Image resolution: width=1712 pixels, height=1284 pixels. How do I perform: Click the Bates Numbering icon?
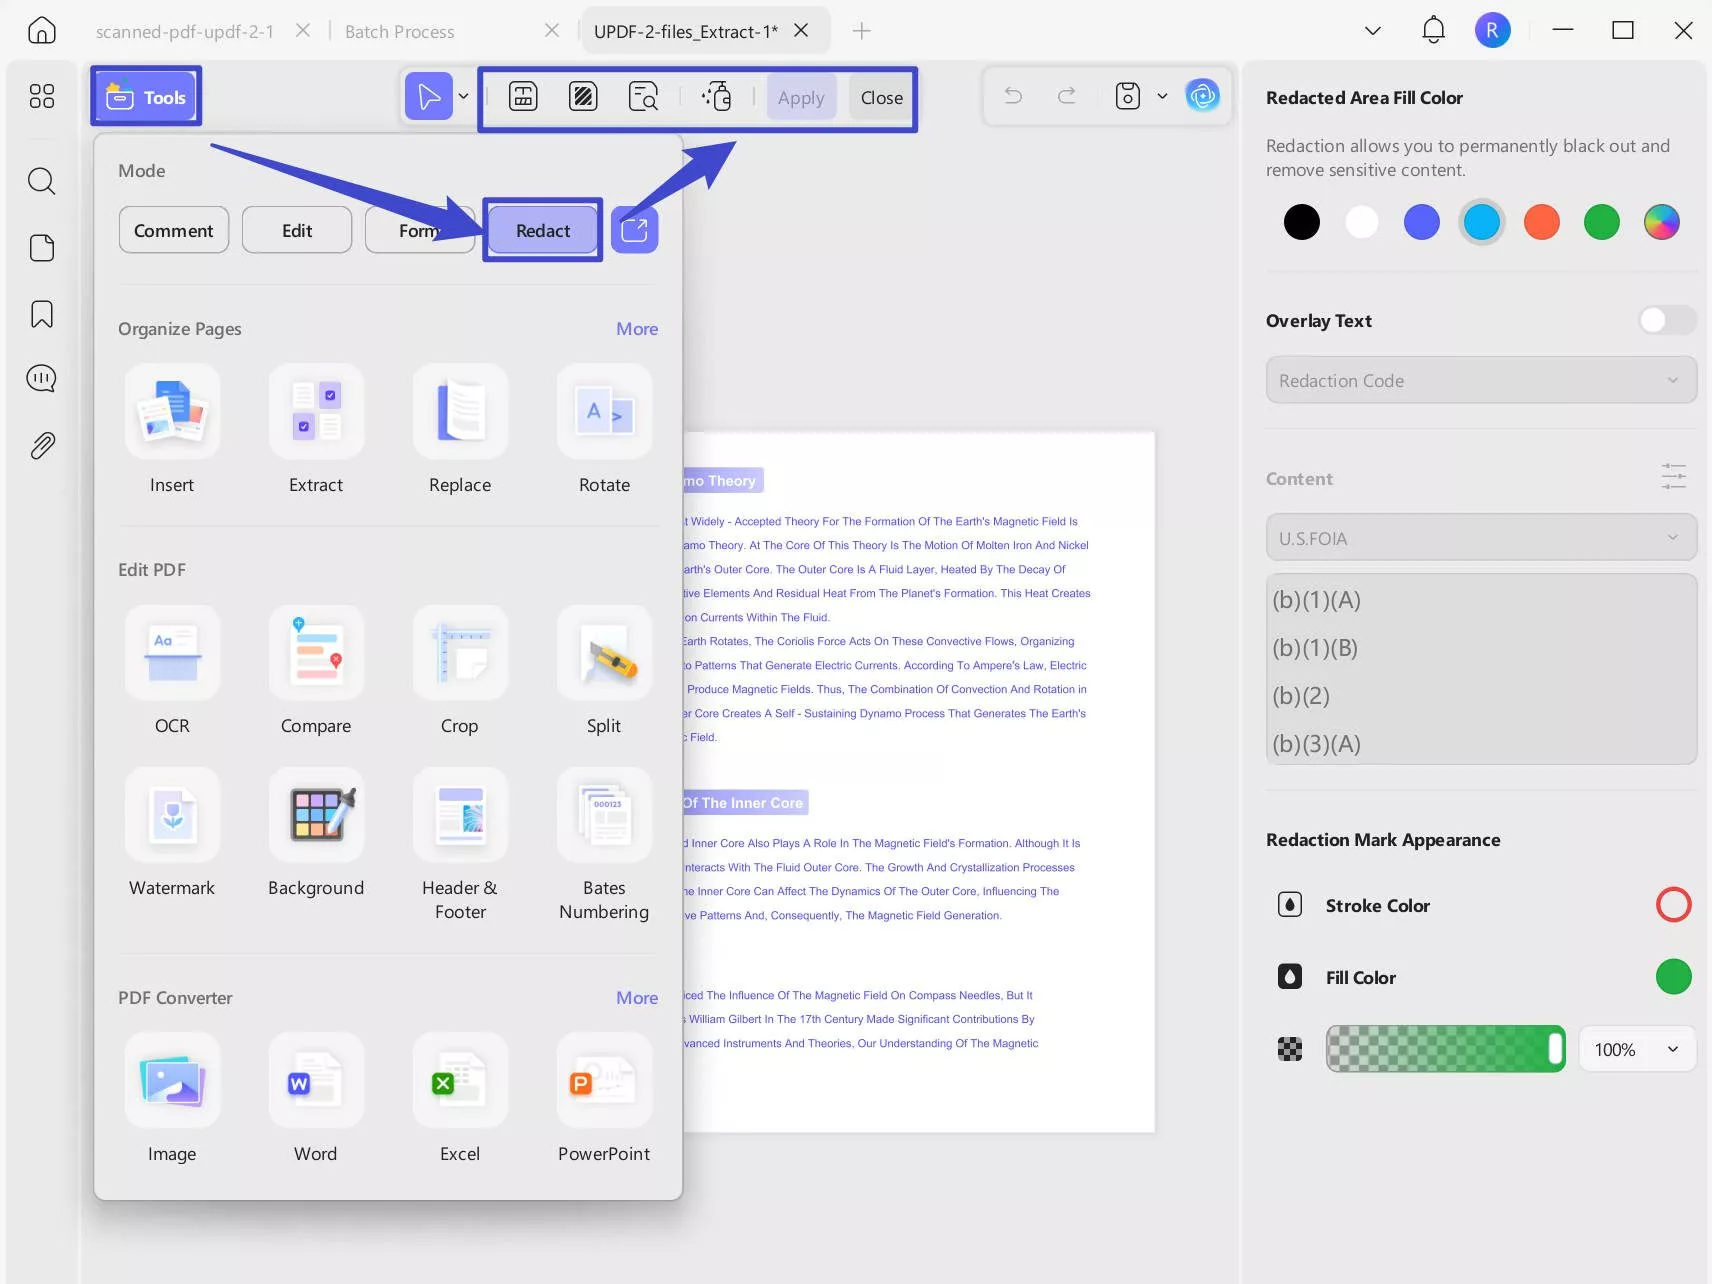604,816
